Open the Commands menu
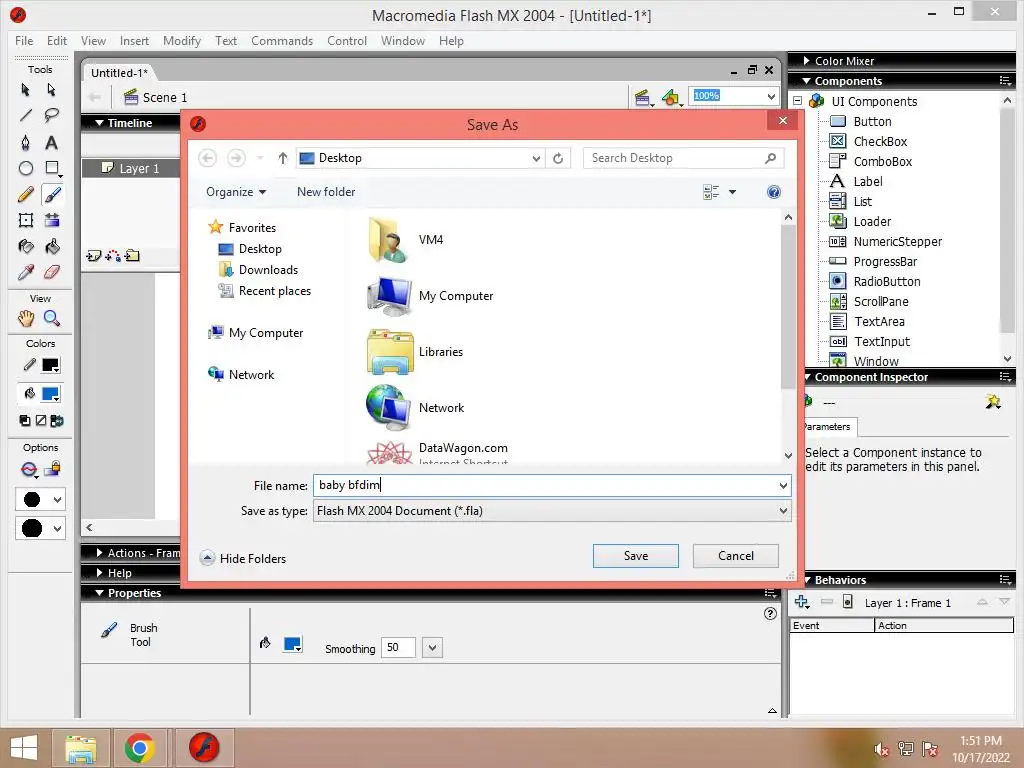Viewport: 1024px width, 768px height. point(282,40)
